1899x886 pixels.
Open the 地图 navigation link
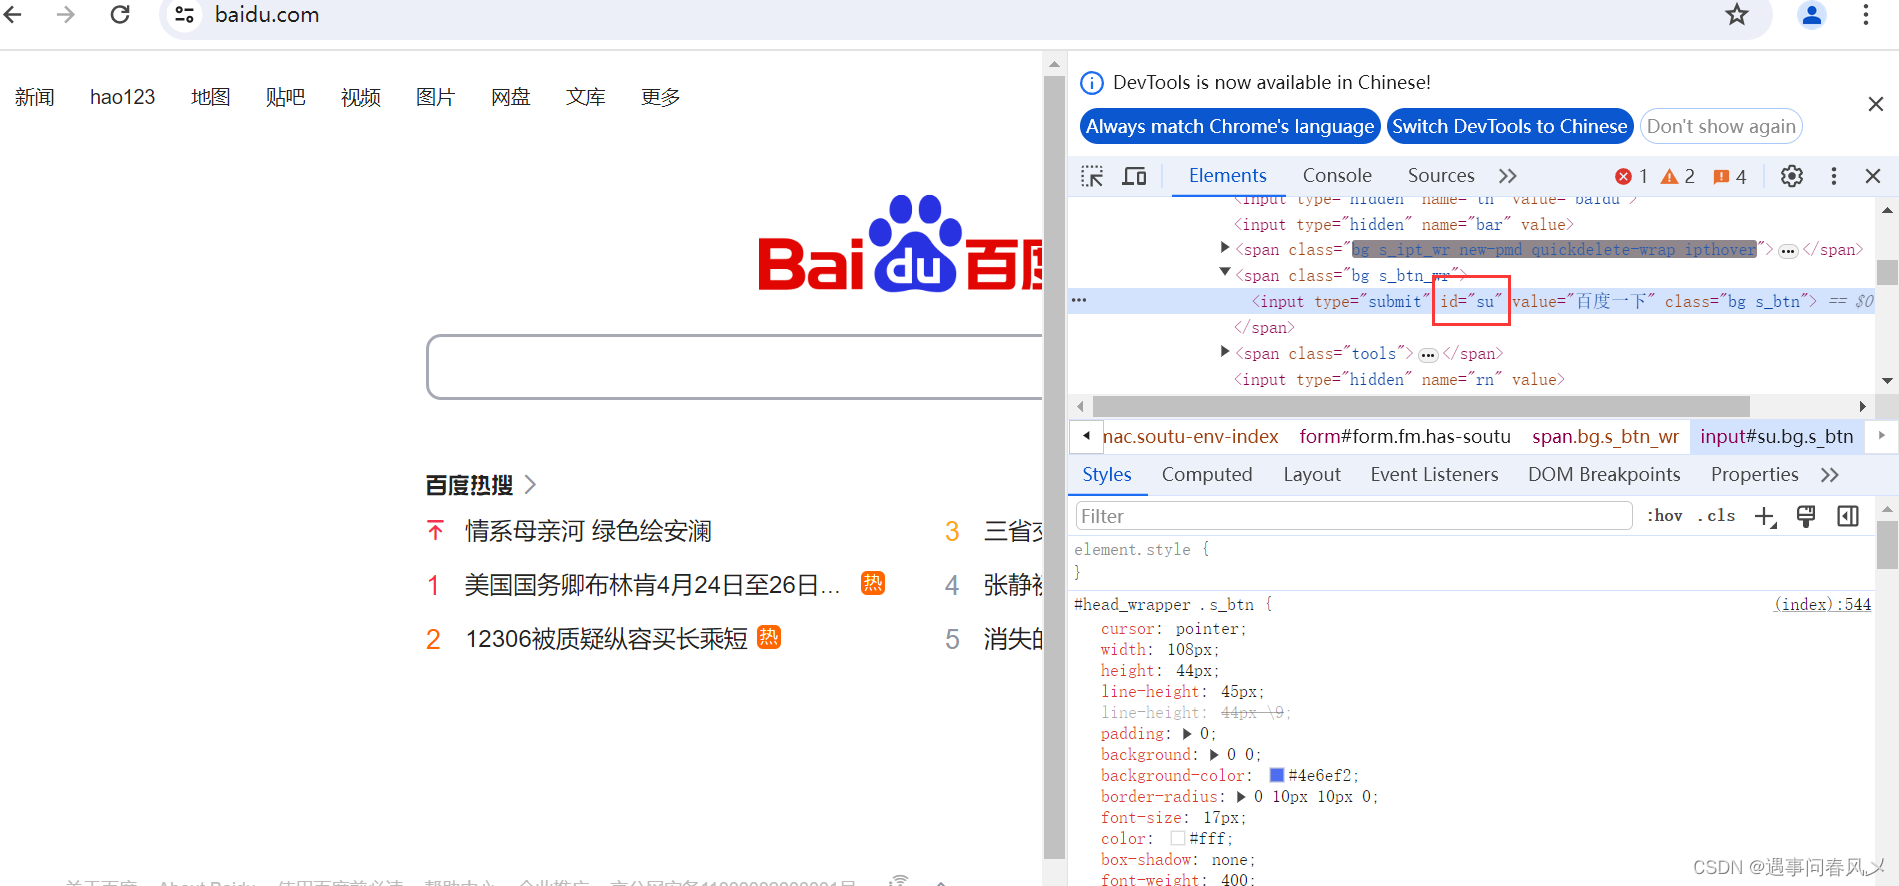[x=210, y=97]
